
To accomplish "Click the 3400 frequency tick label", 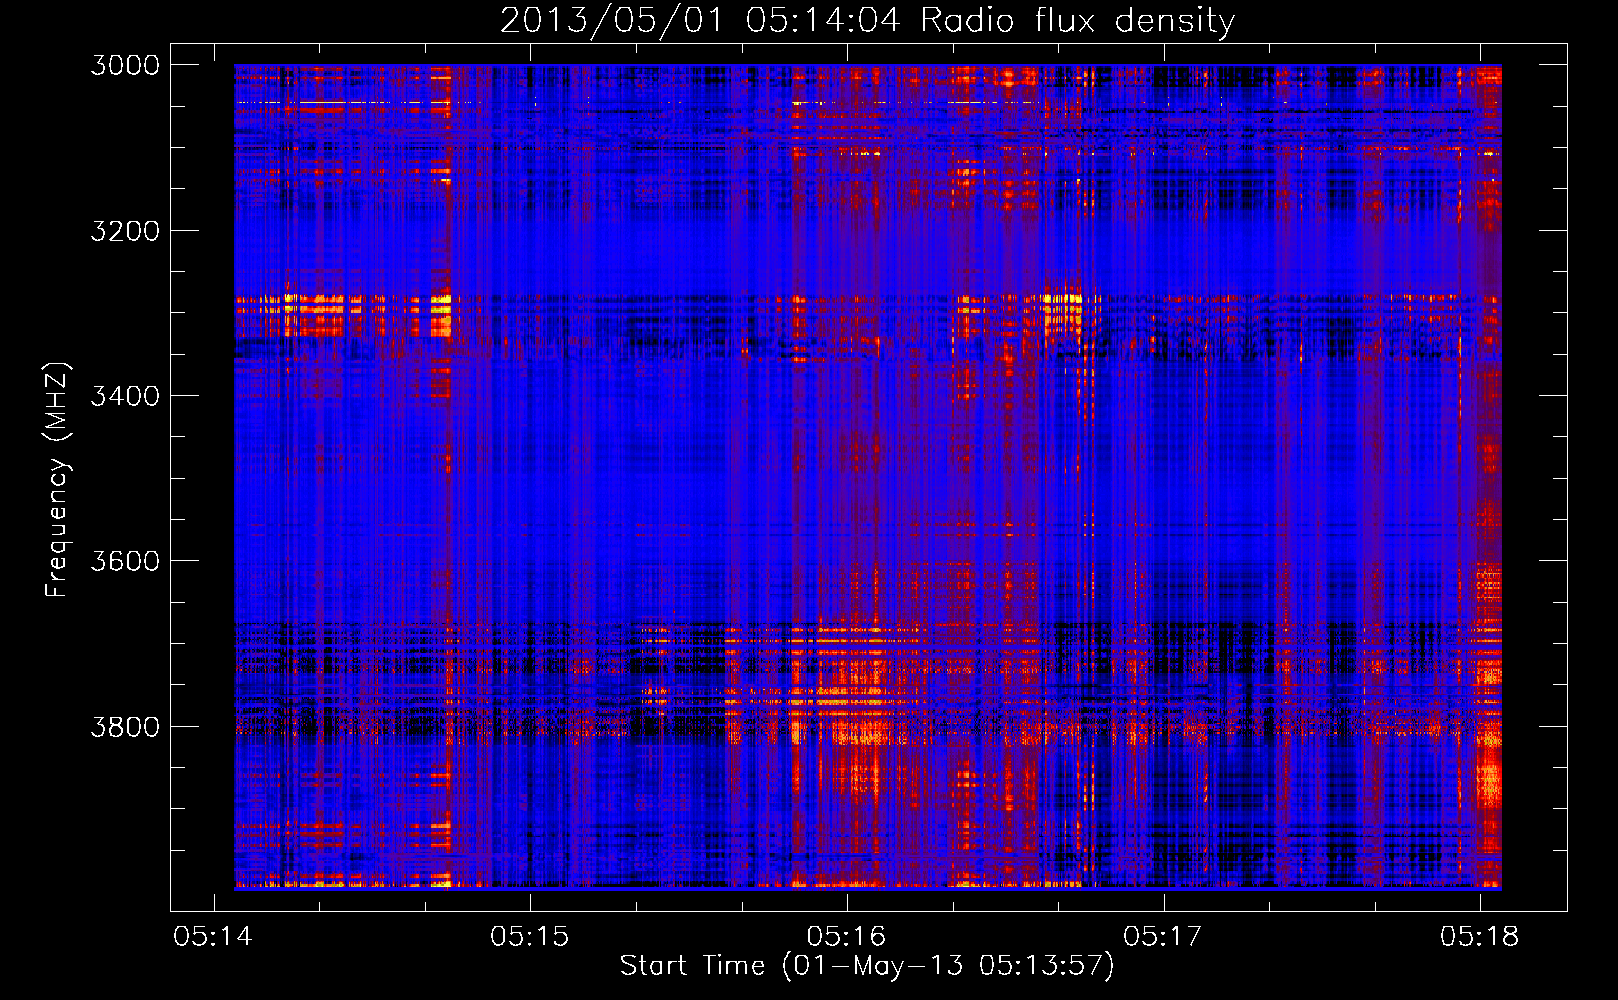I will click(125, 396).
